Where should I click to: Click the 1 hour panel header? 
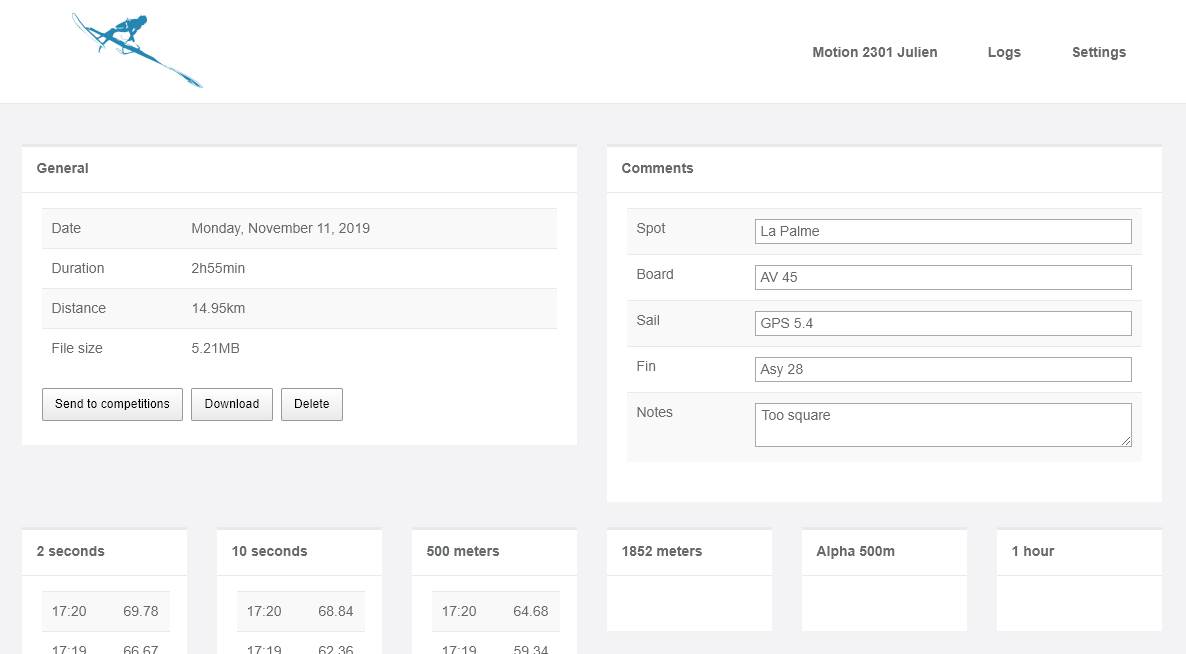tap(1032, 551)
